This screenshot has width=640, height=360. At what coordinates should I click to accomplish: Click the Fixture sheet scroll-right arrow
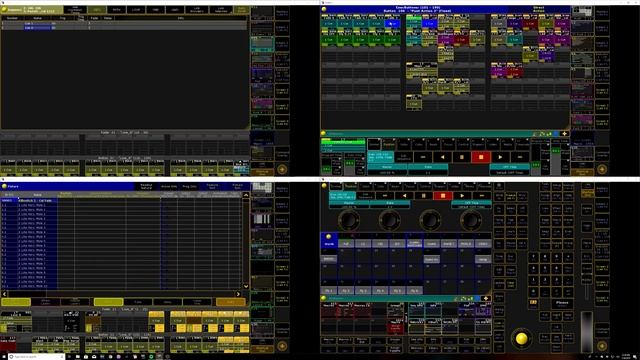(x=238, y=294)
